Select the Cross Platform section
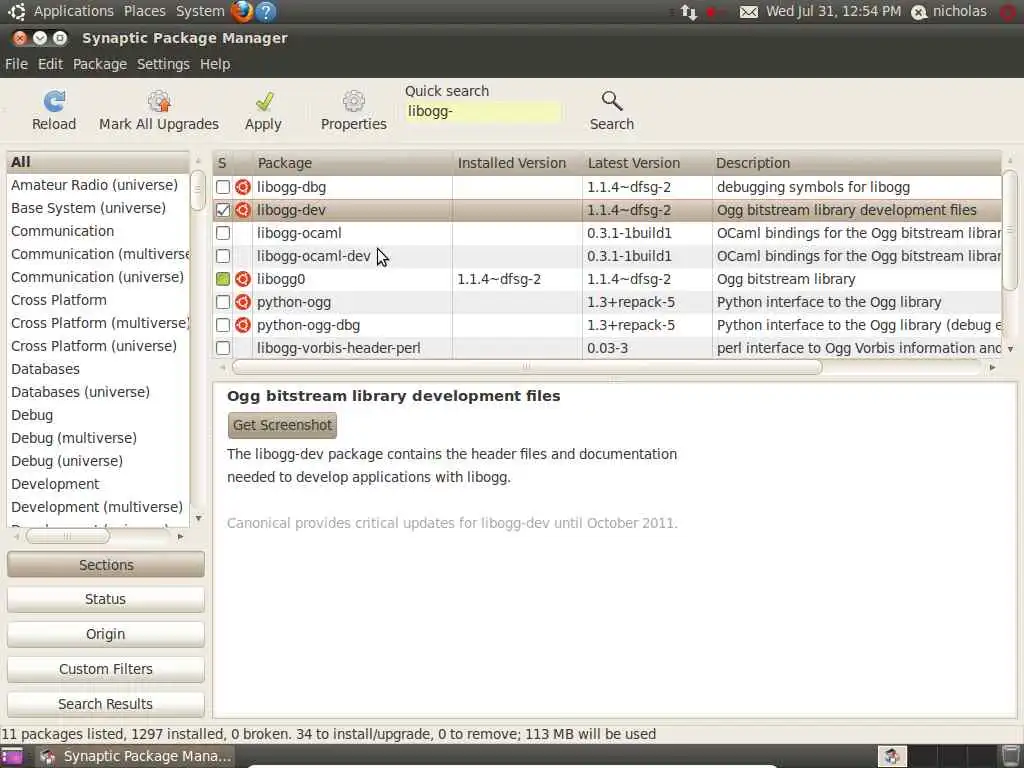Screen dimensions: 1024x768 click(98, 300)
